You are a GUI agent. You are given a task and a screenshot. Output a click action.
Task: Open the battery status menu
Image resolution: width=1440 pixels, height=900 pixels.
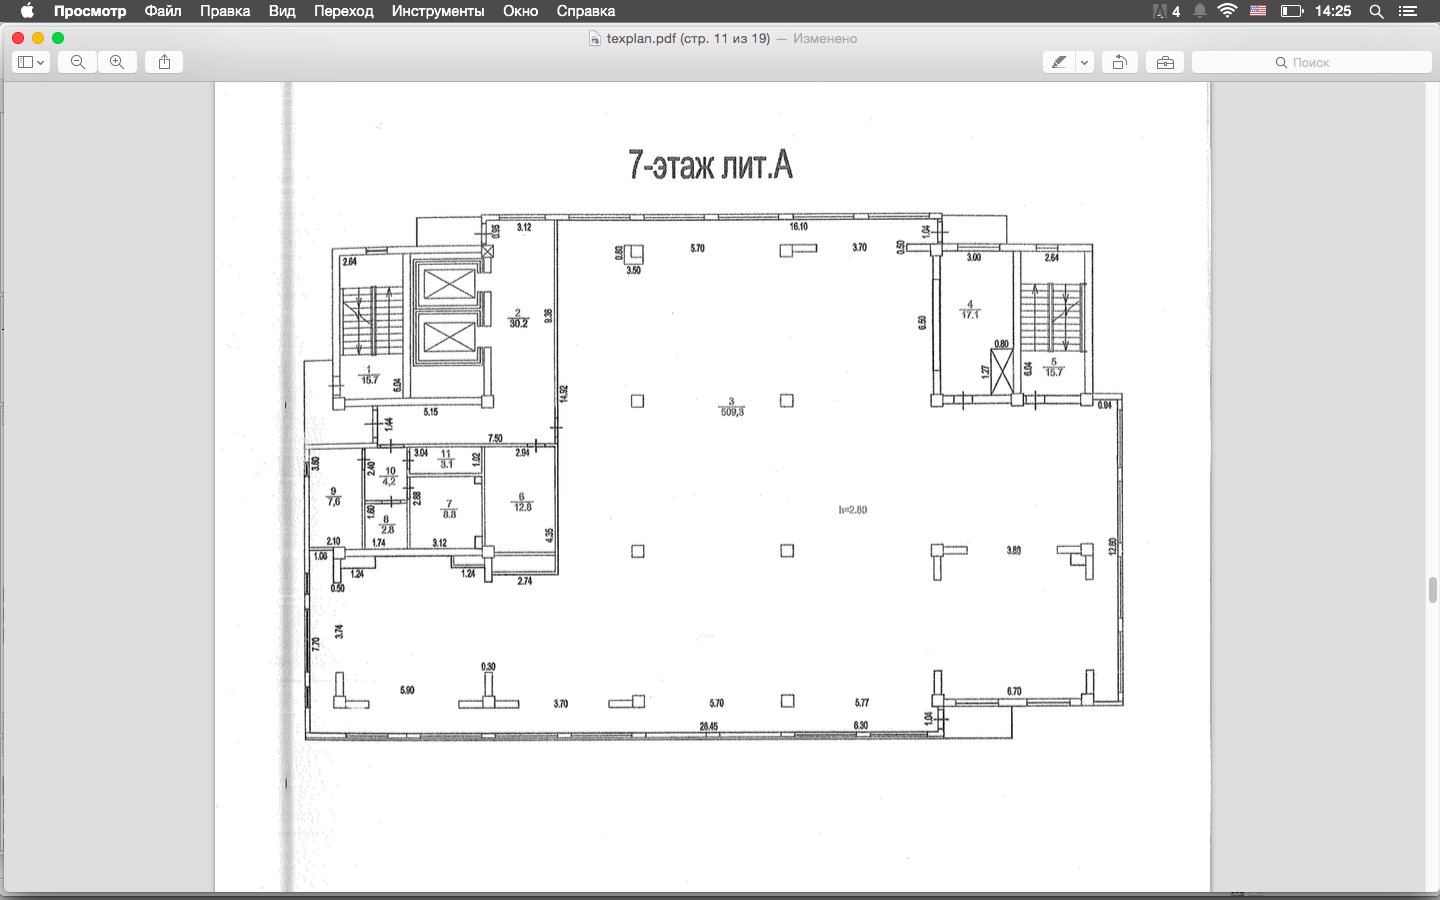(x=1292, y=11)
